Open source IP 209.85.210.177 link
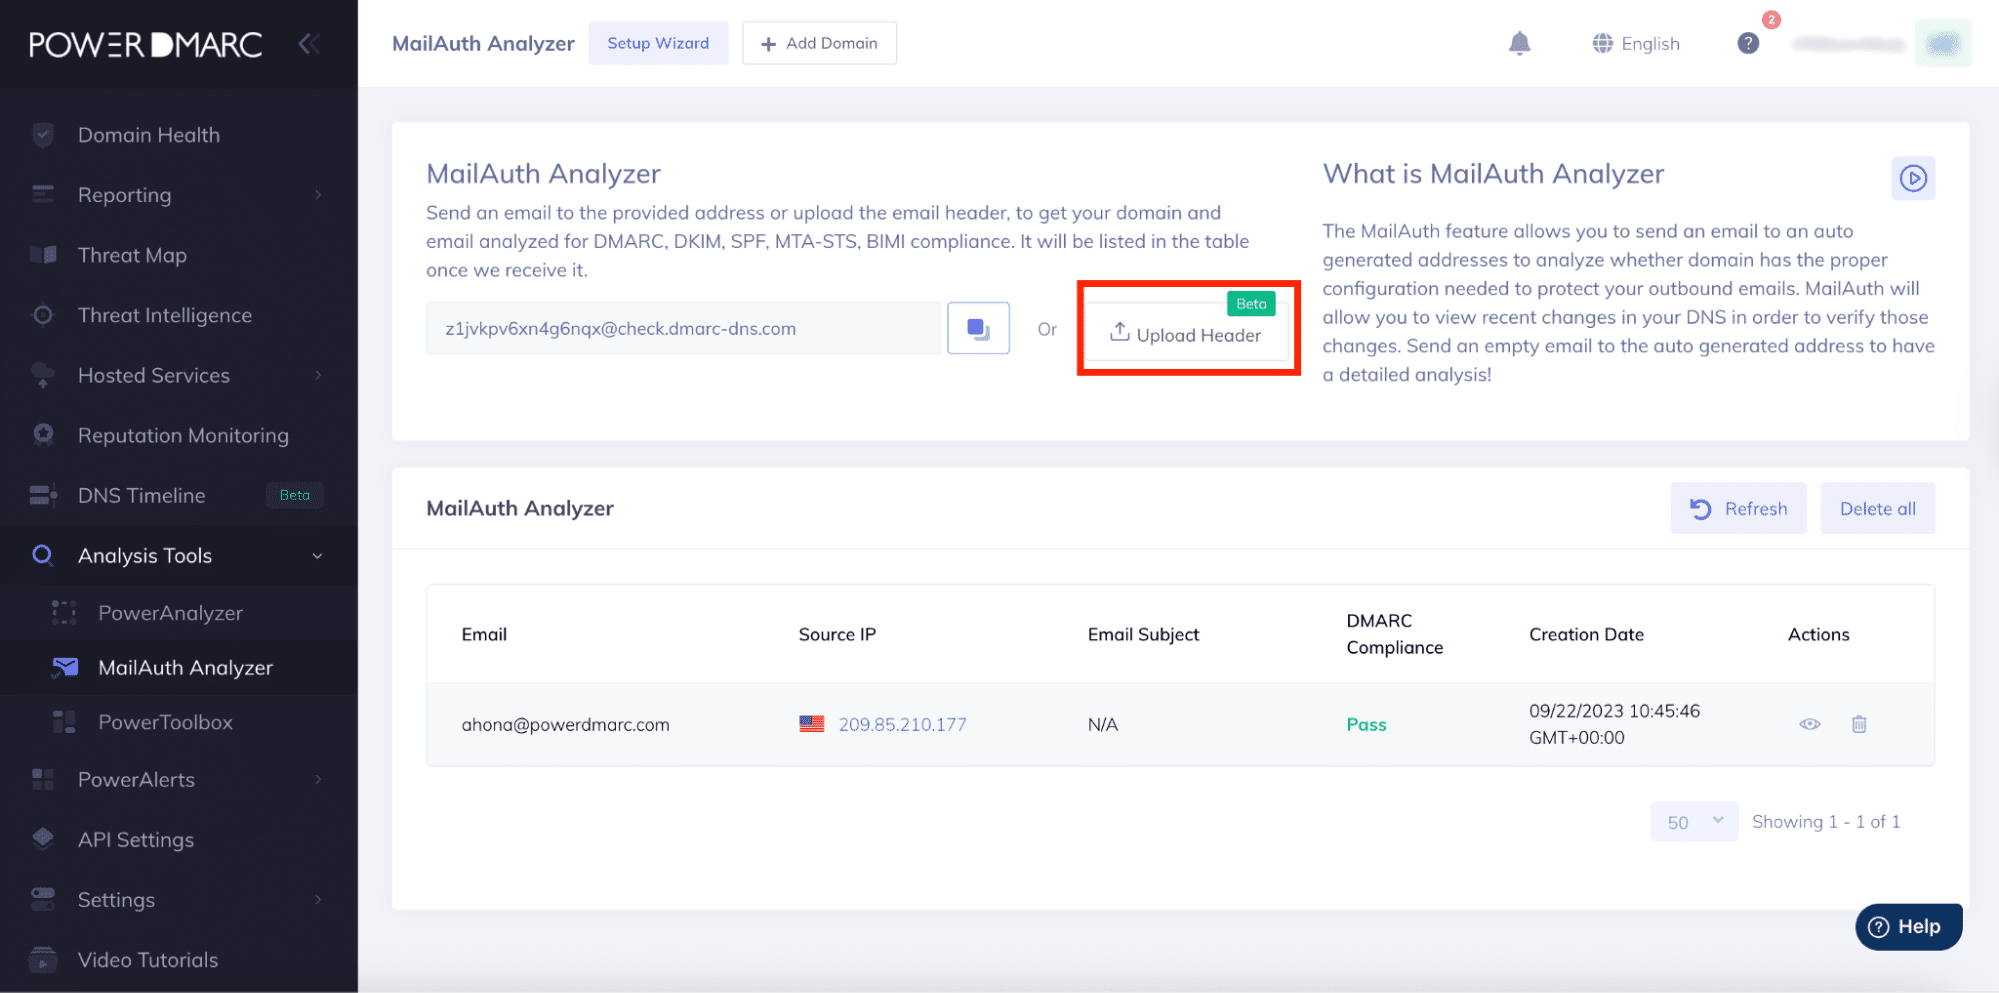 (902, 725)
